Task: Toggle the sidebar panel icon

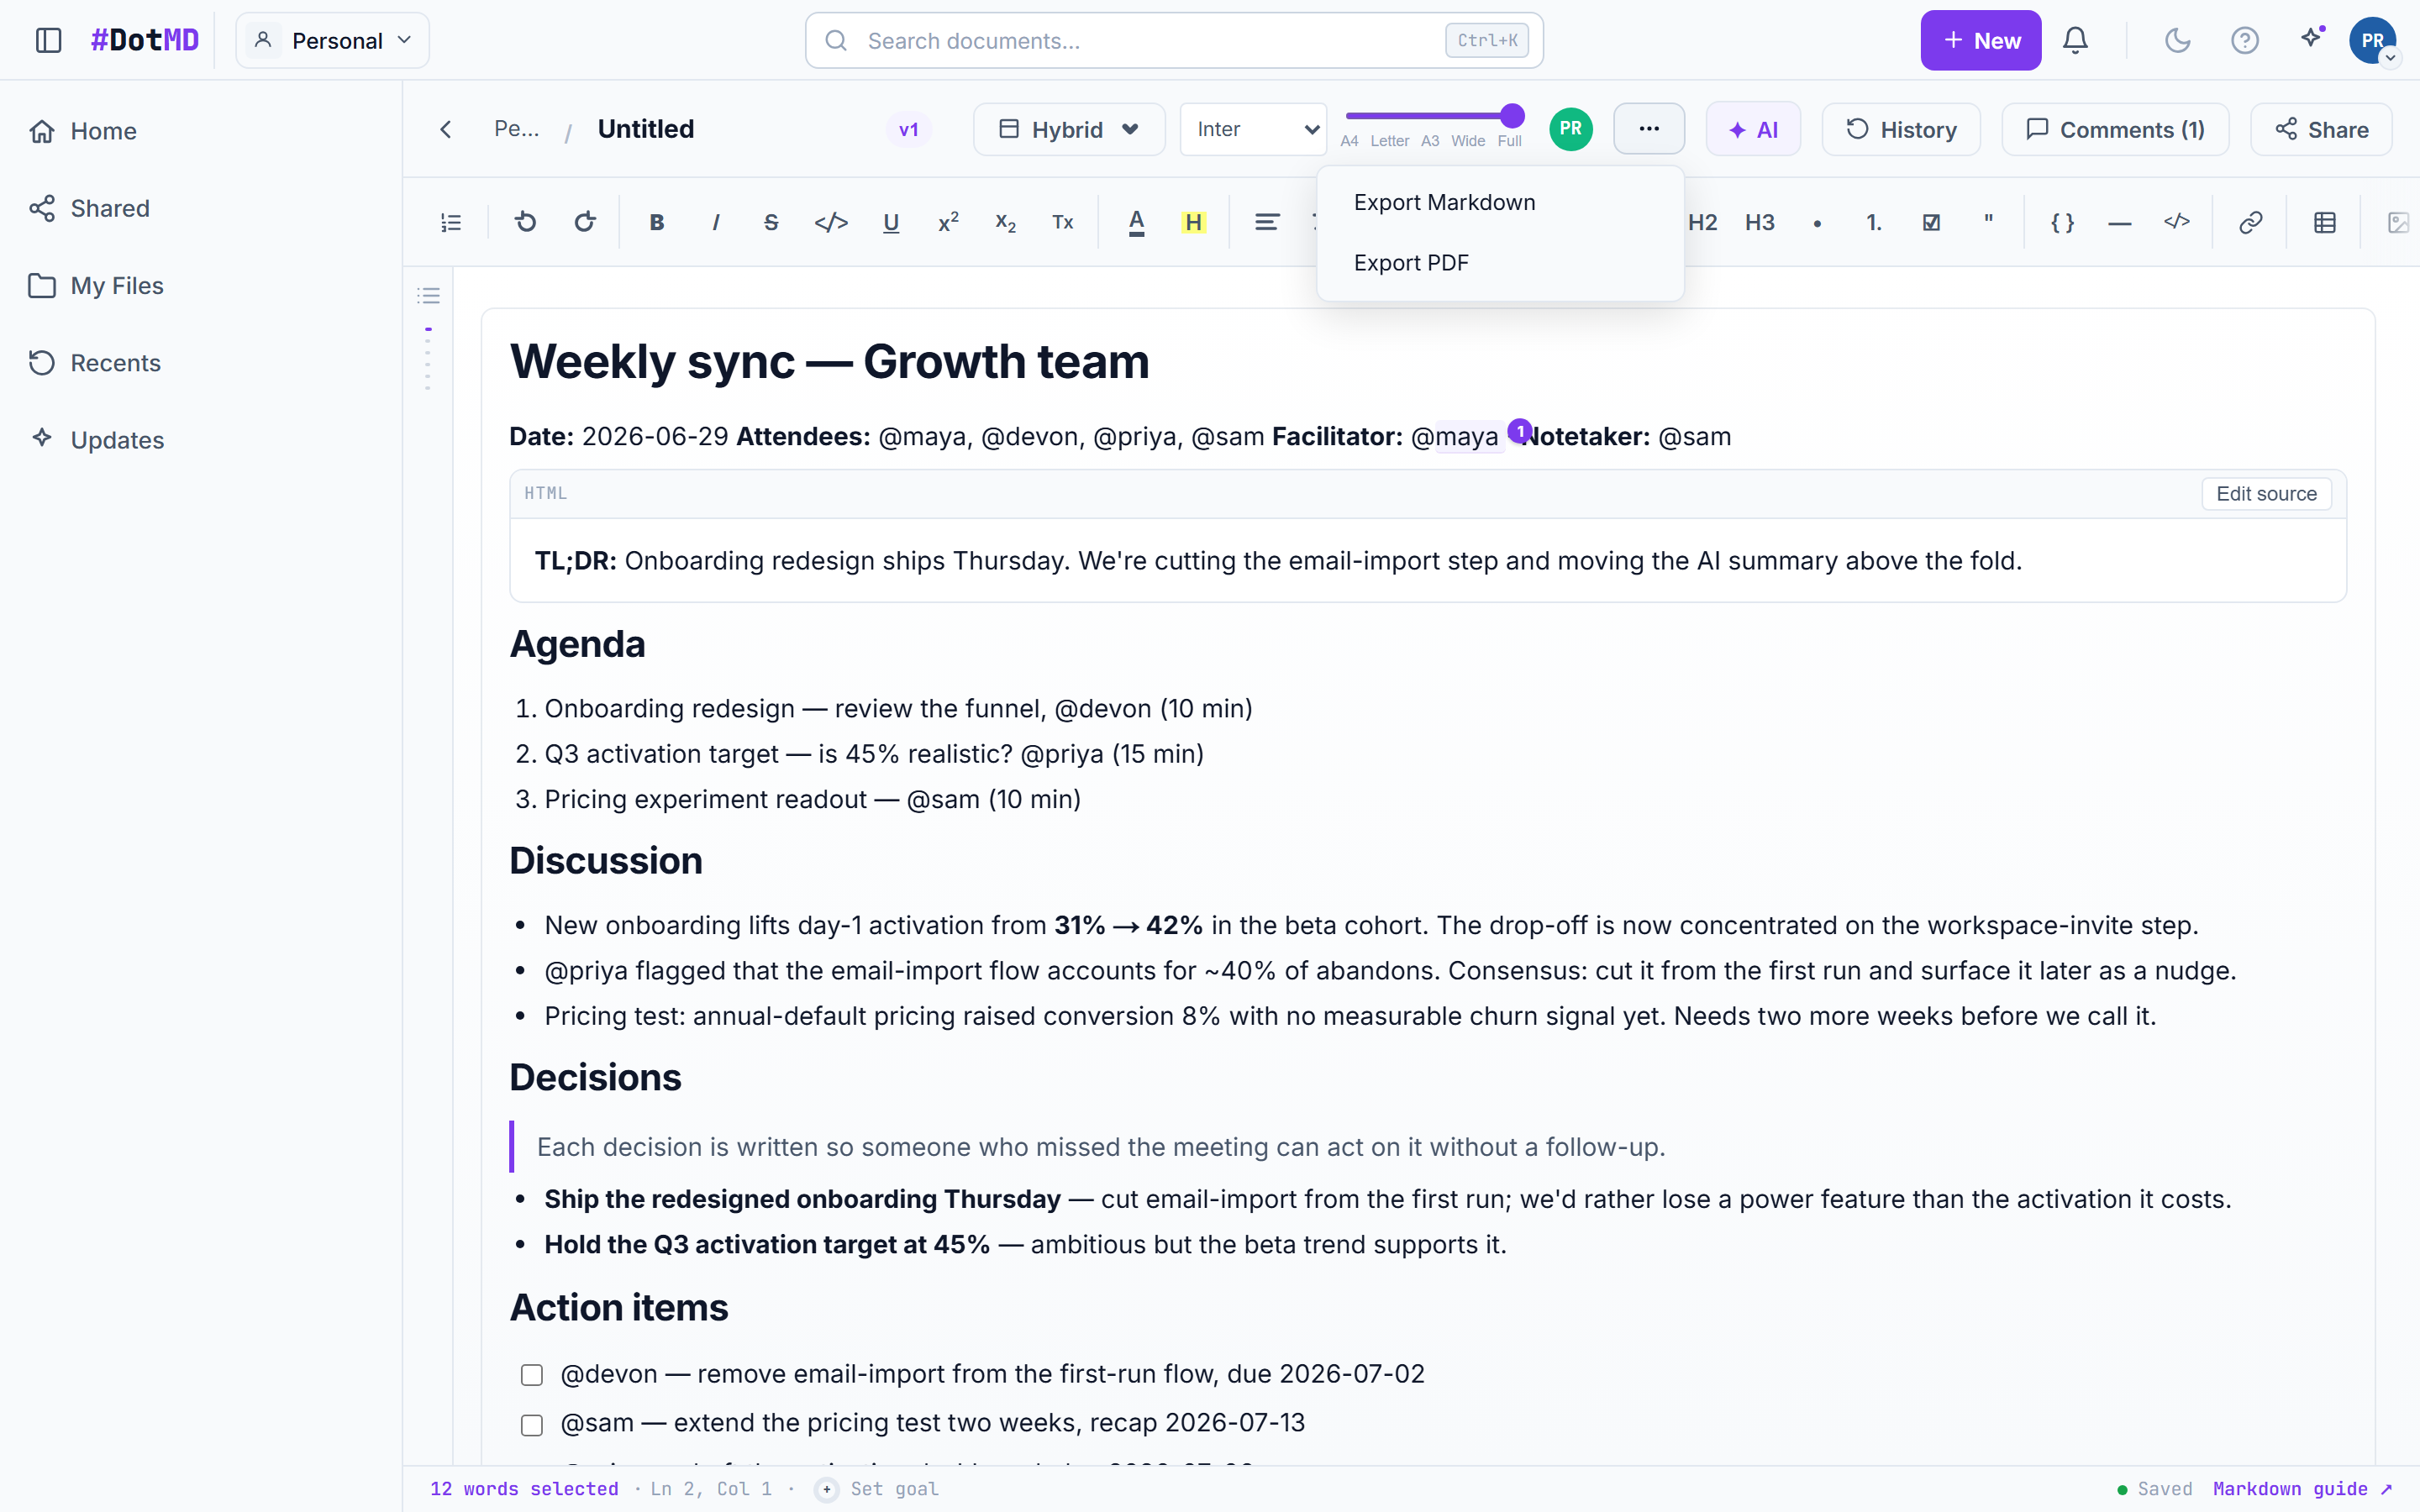Action: [48, 40]
